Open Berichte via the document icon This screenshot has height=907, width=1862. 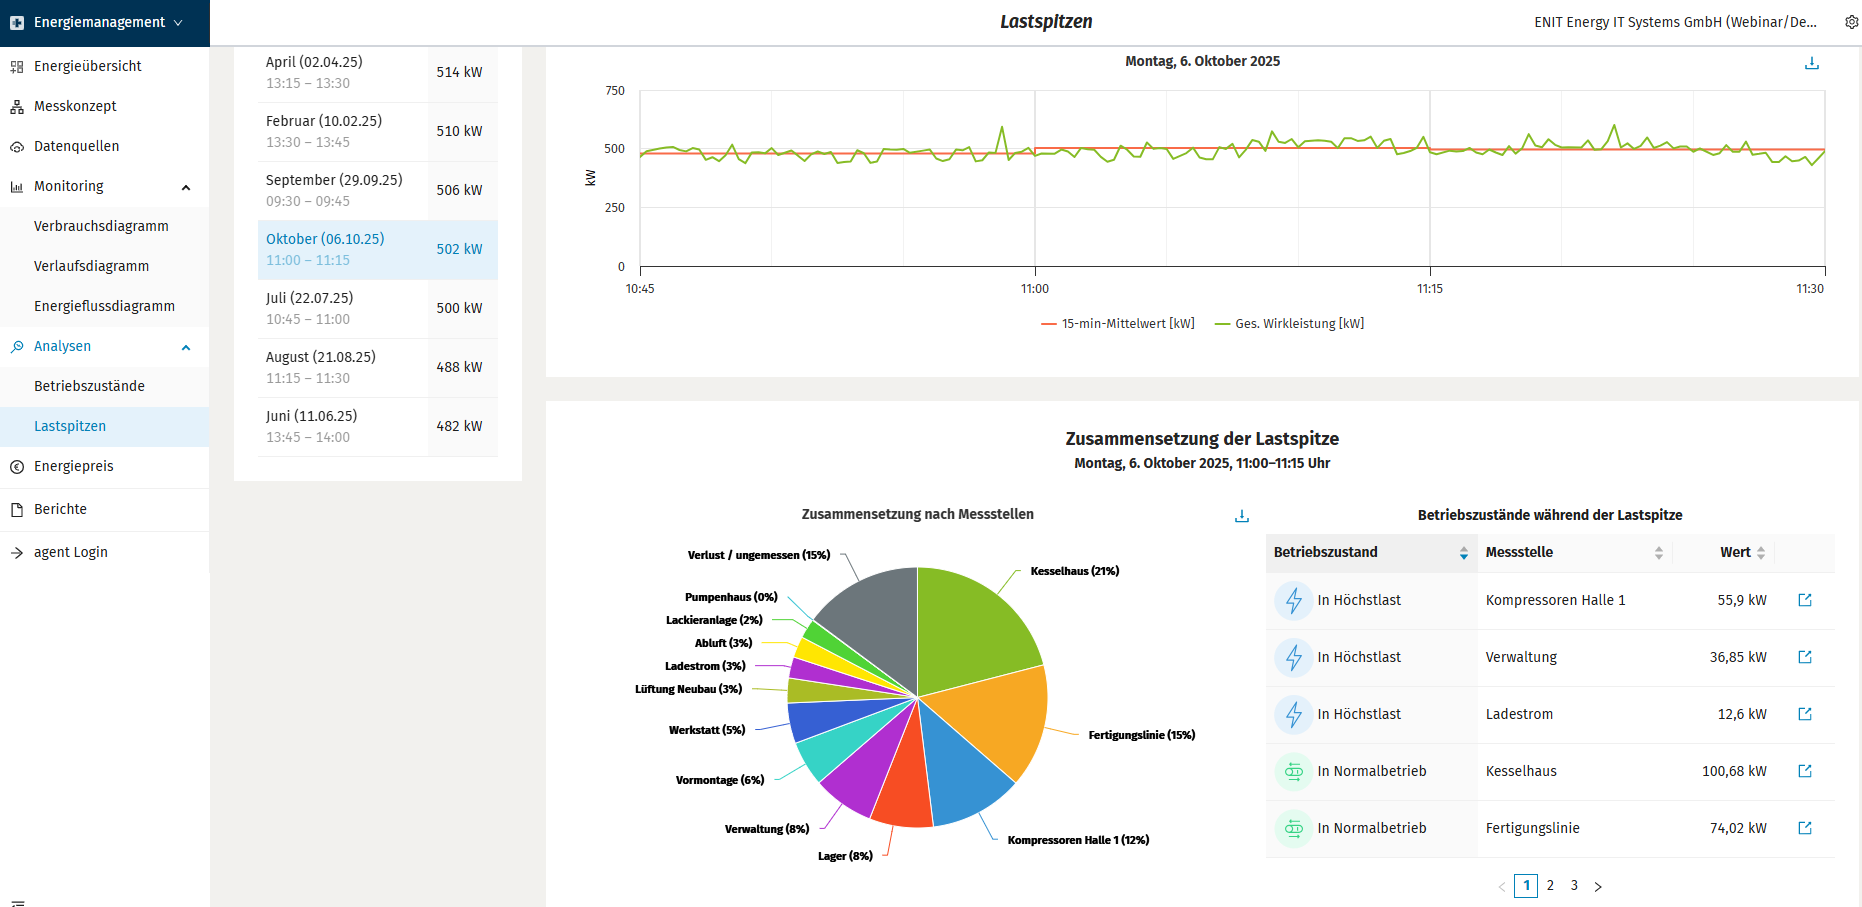click(16, 509)
